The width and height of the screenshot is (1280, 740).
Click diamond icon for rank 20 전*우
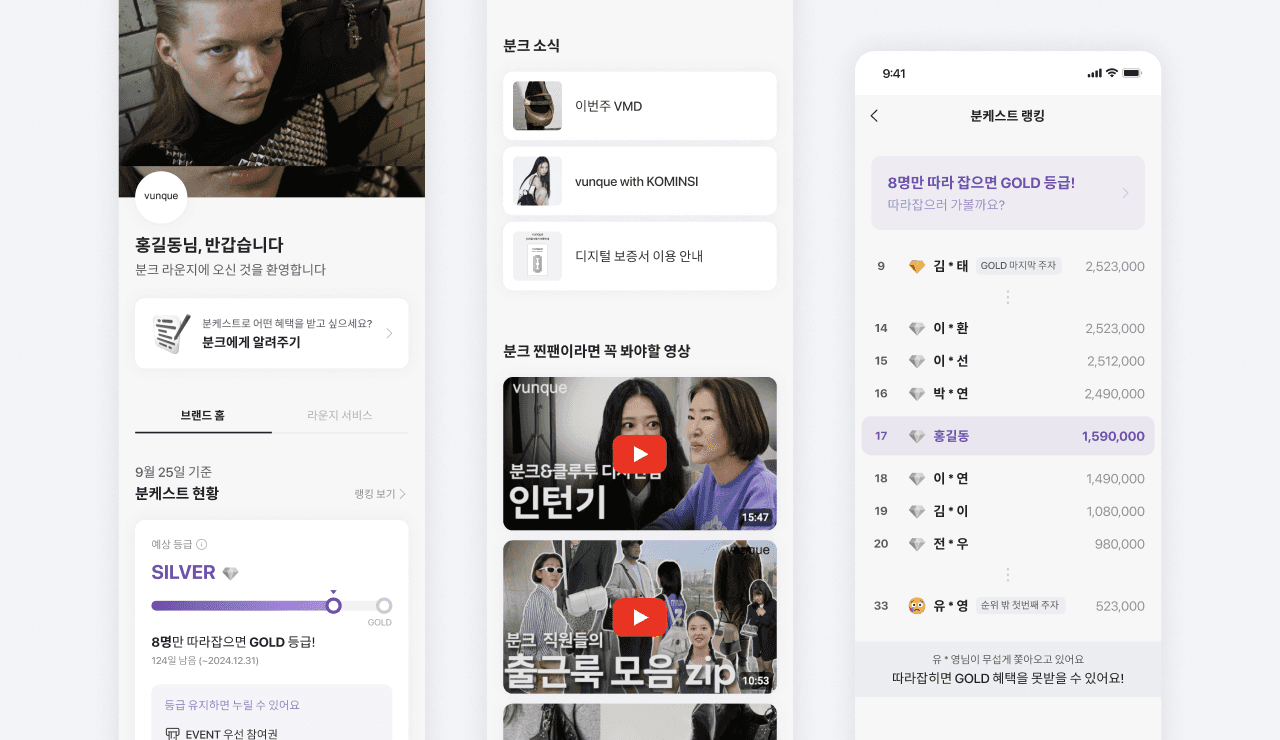917,544
